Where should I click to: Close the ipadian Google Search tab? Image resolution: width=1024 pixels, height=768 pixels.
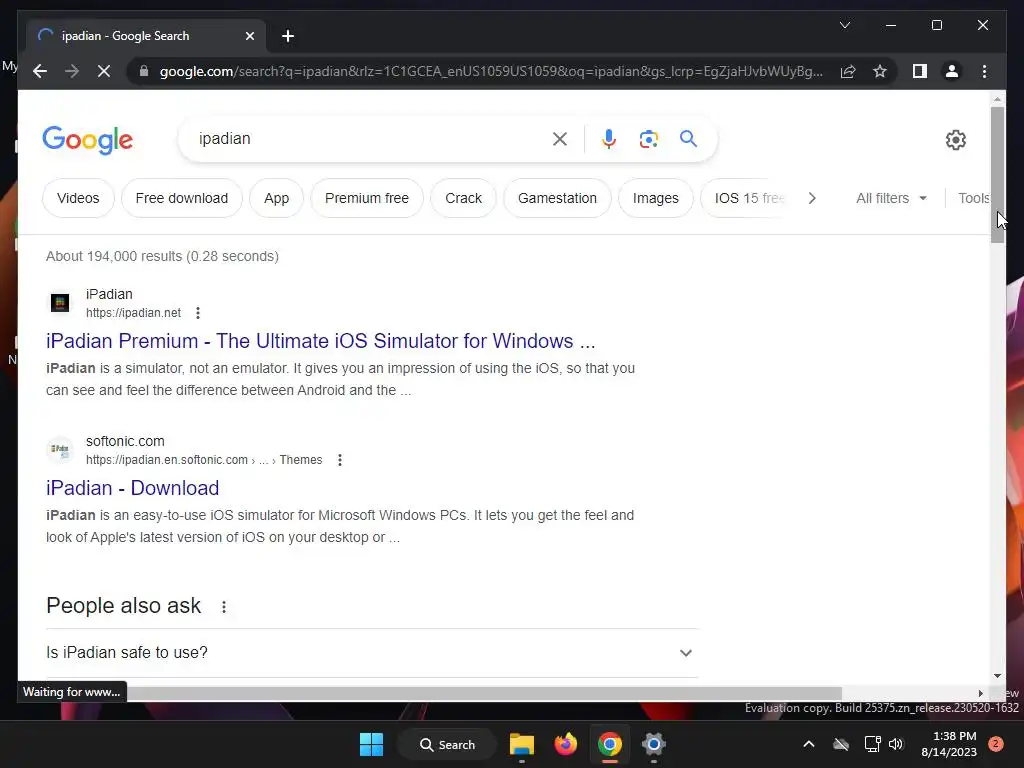249,36
